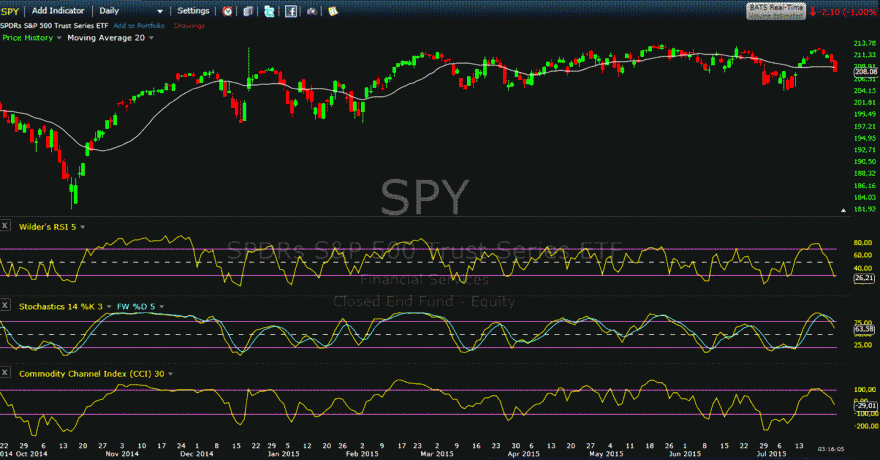The width and height of the screenshot is (880, 460).
Task: Open the Wilder's RSI 5 options dropdown
Action: click(82, 227)
